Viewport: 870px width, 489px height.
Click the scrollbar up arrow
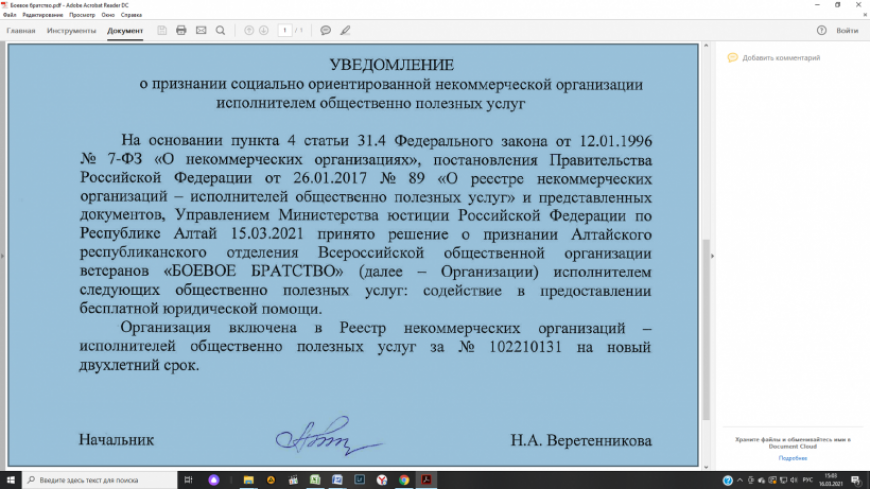(706, 46)
